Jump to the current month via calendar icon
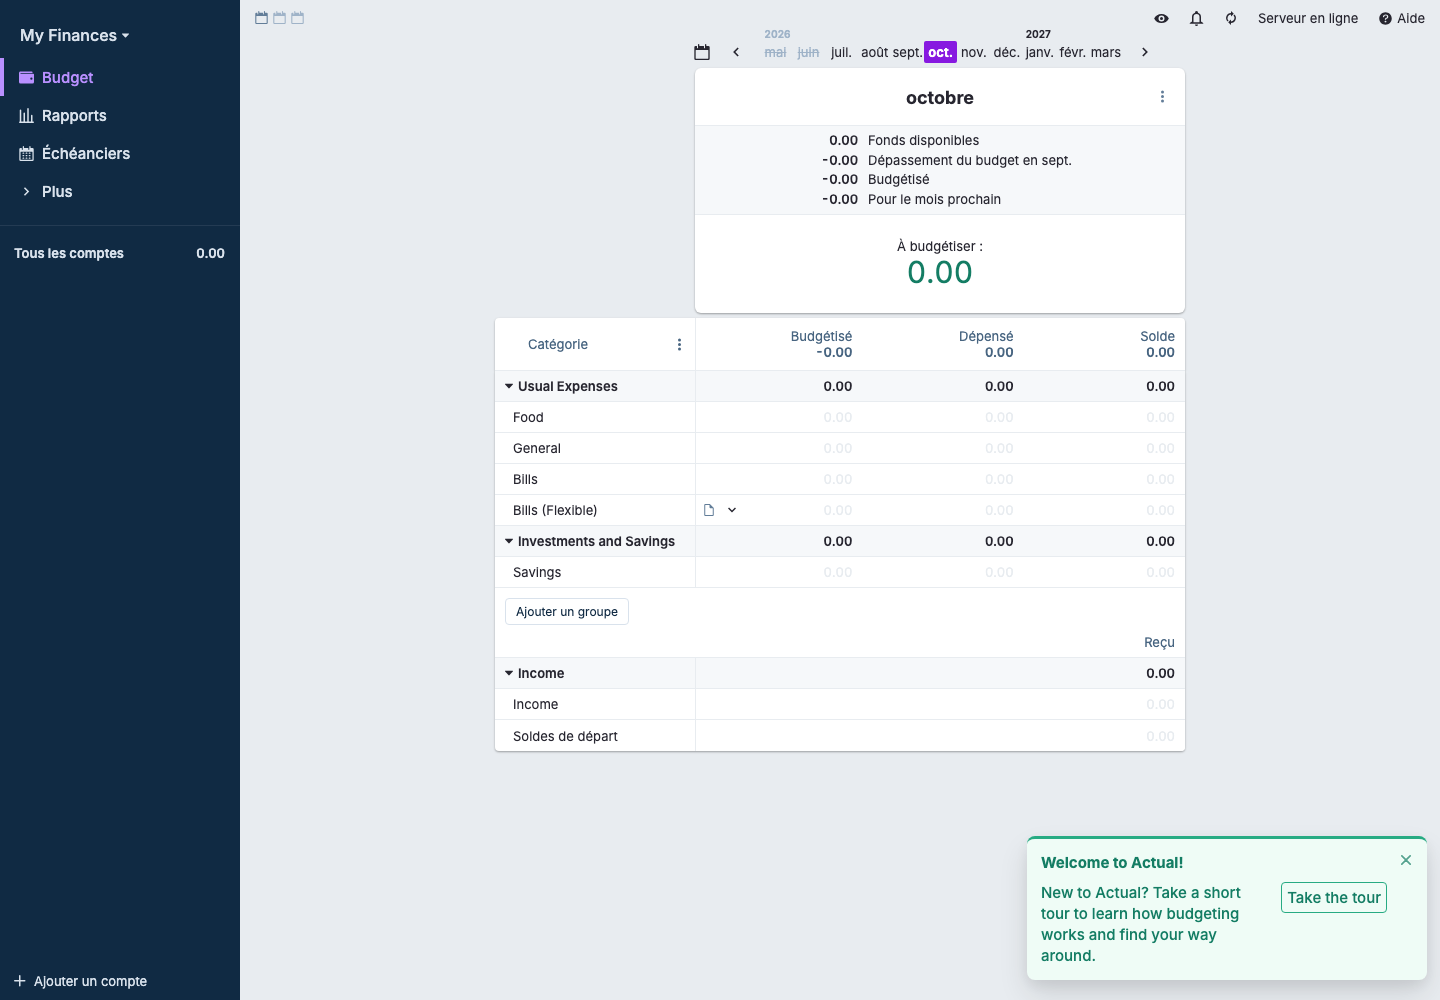The width and height of the screenshot is (1440, 1000). pyautogui.click(x=702, y=52)
